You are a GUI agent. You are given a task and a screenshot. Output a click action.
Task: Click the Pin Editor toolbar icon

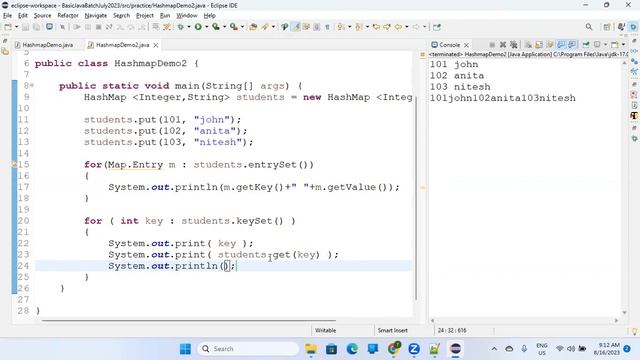[x=437, y=27]
